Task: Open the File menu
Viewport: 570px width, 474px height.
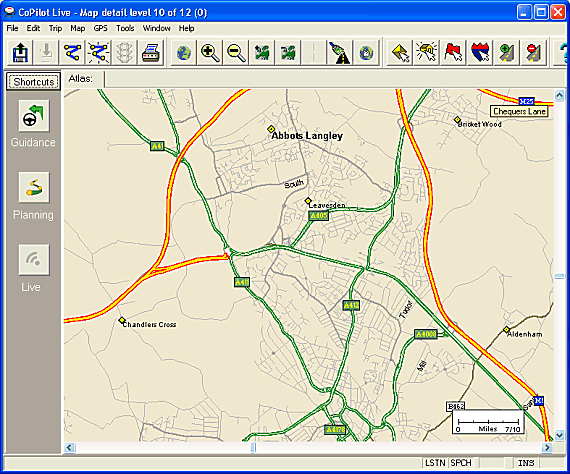Action: tap(12, 28)
